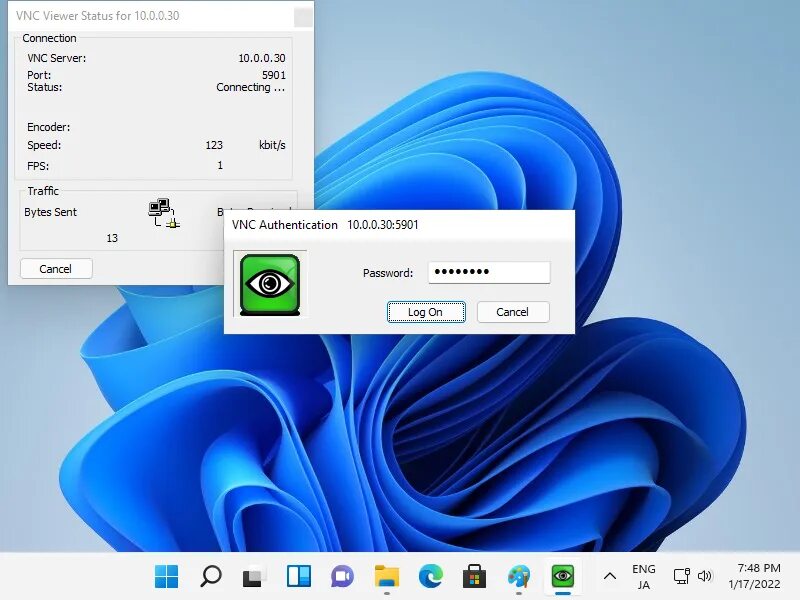Click the Bytes Sent label
This screenshot has width=800, height=600.
(51, 212)
